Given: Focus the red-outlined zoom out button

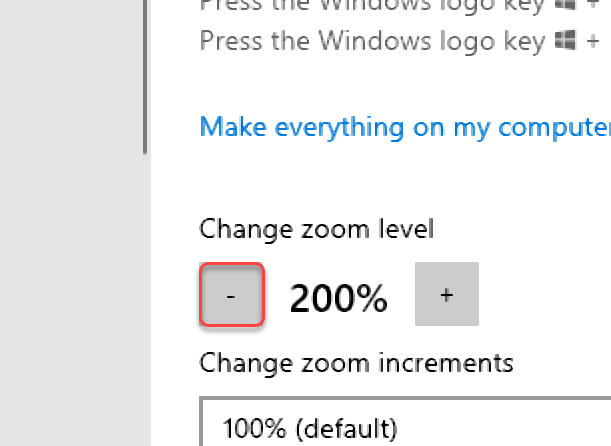Looking at the screenshot, I should 232,294.
